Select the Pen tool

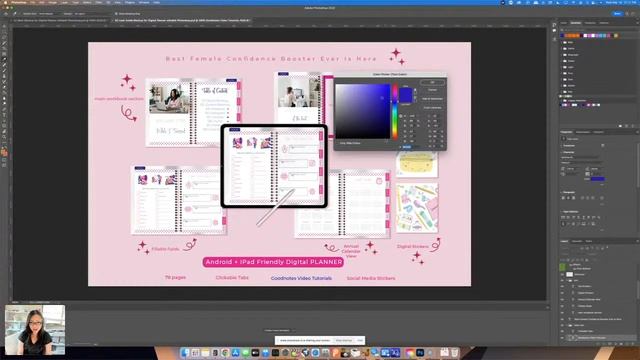point(4,109)
